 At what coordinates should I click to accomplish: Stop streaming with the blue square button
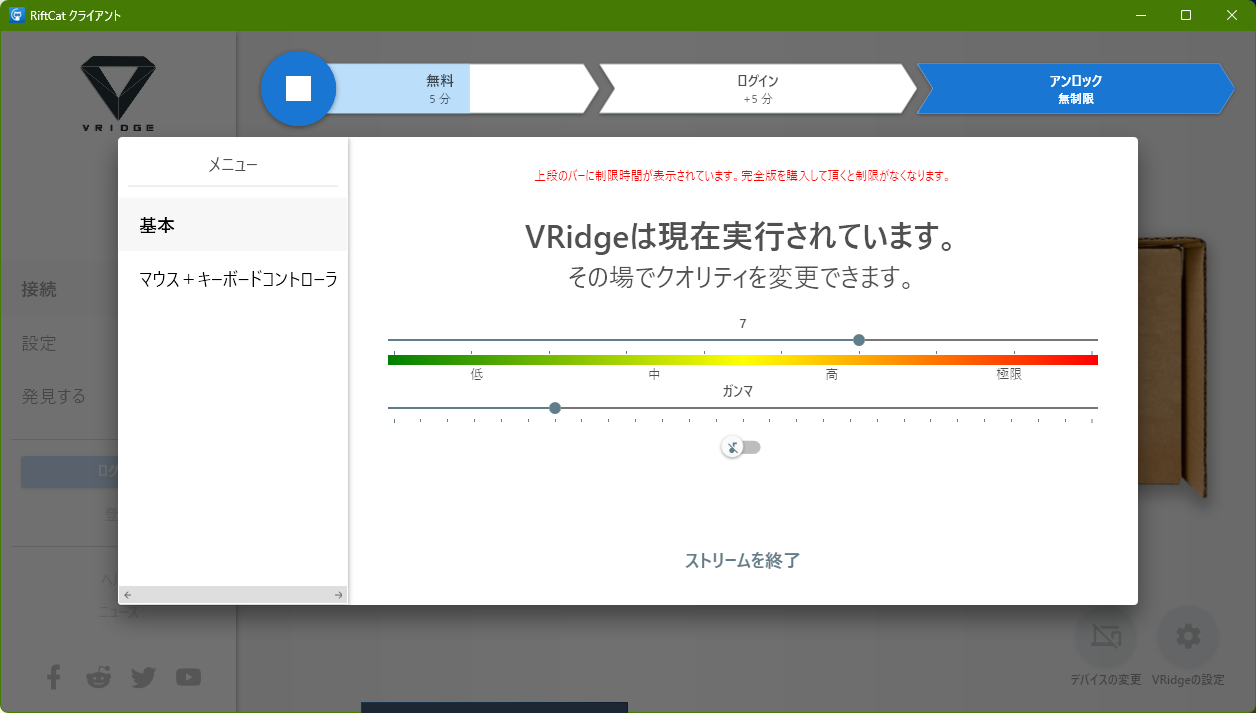[298, 89]
